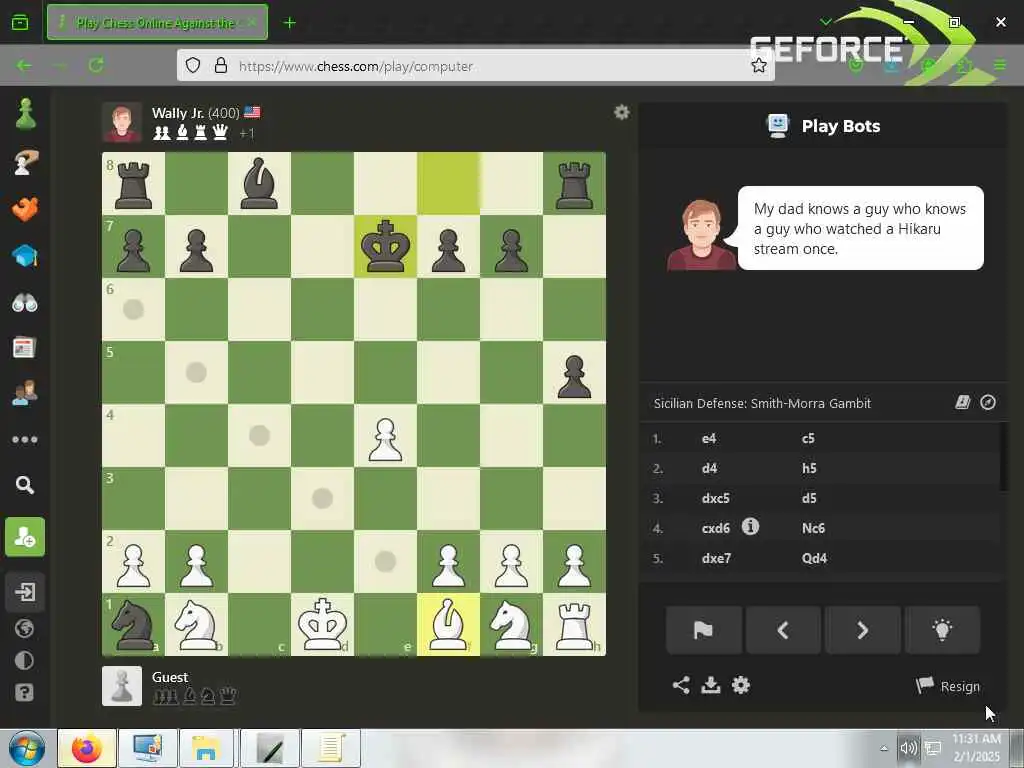
Task: Open File Explorer folder in taskbar
Action: (x=206, y=748)
